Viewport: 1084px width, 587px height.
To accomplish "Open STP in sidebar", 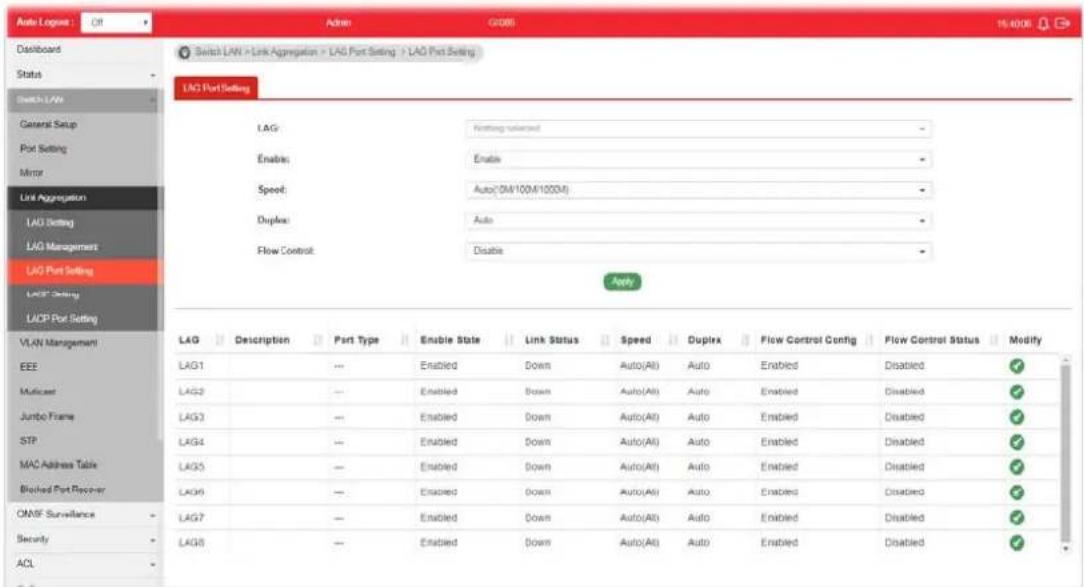I will pyautogui.click(x=28, y=440).
